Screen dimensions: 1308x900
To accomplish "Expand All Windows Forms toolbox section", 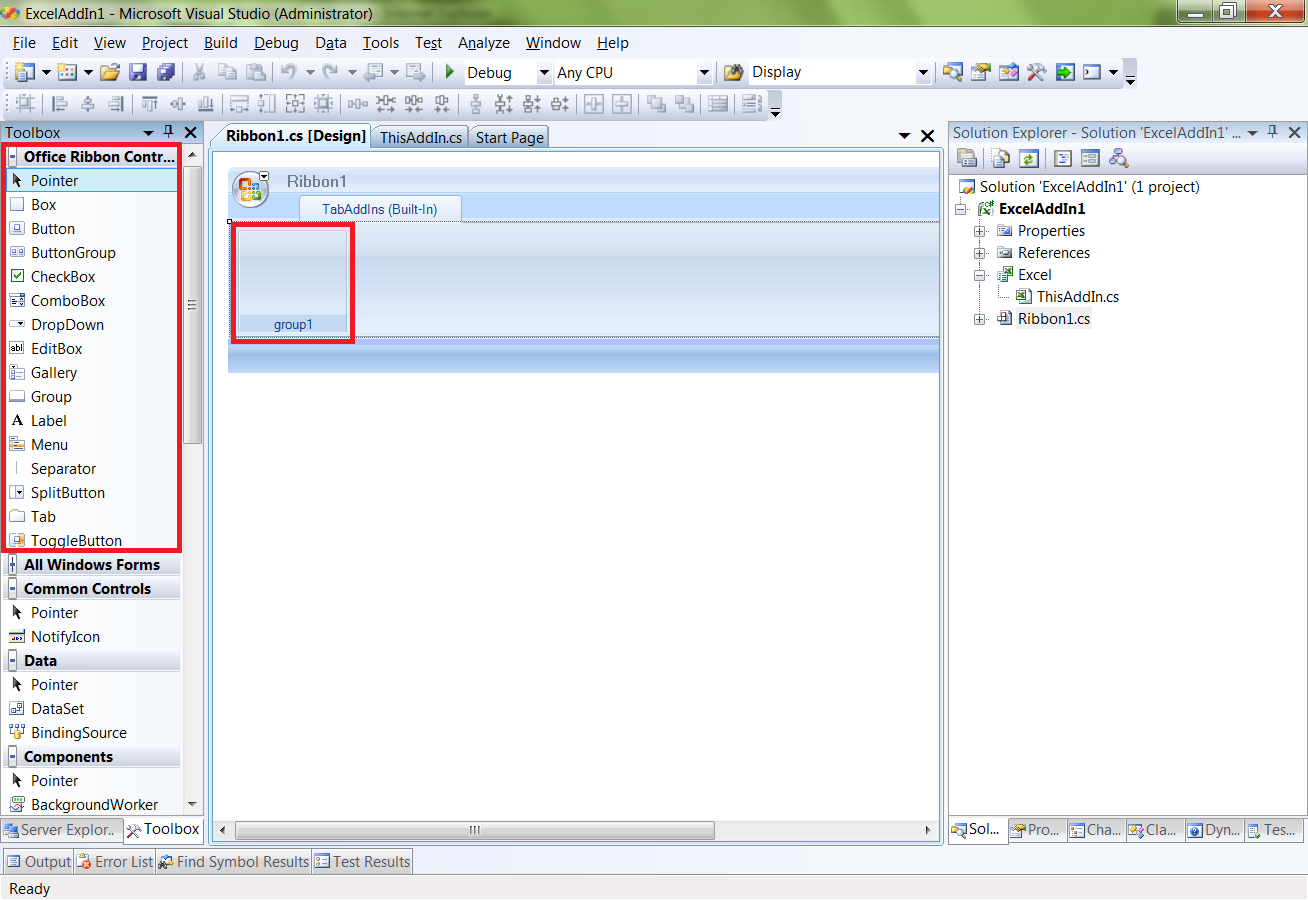I will 13,565.
